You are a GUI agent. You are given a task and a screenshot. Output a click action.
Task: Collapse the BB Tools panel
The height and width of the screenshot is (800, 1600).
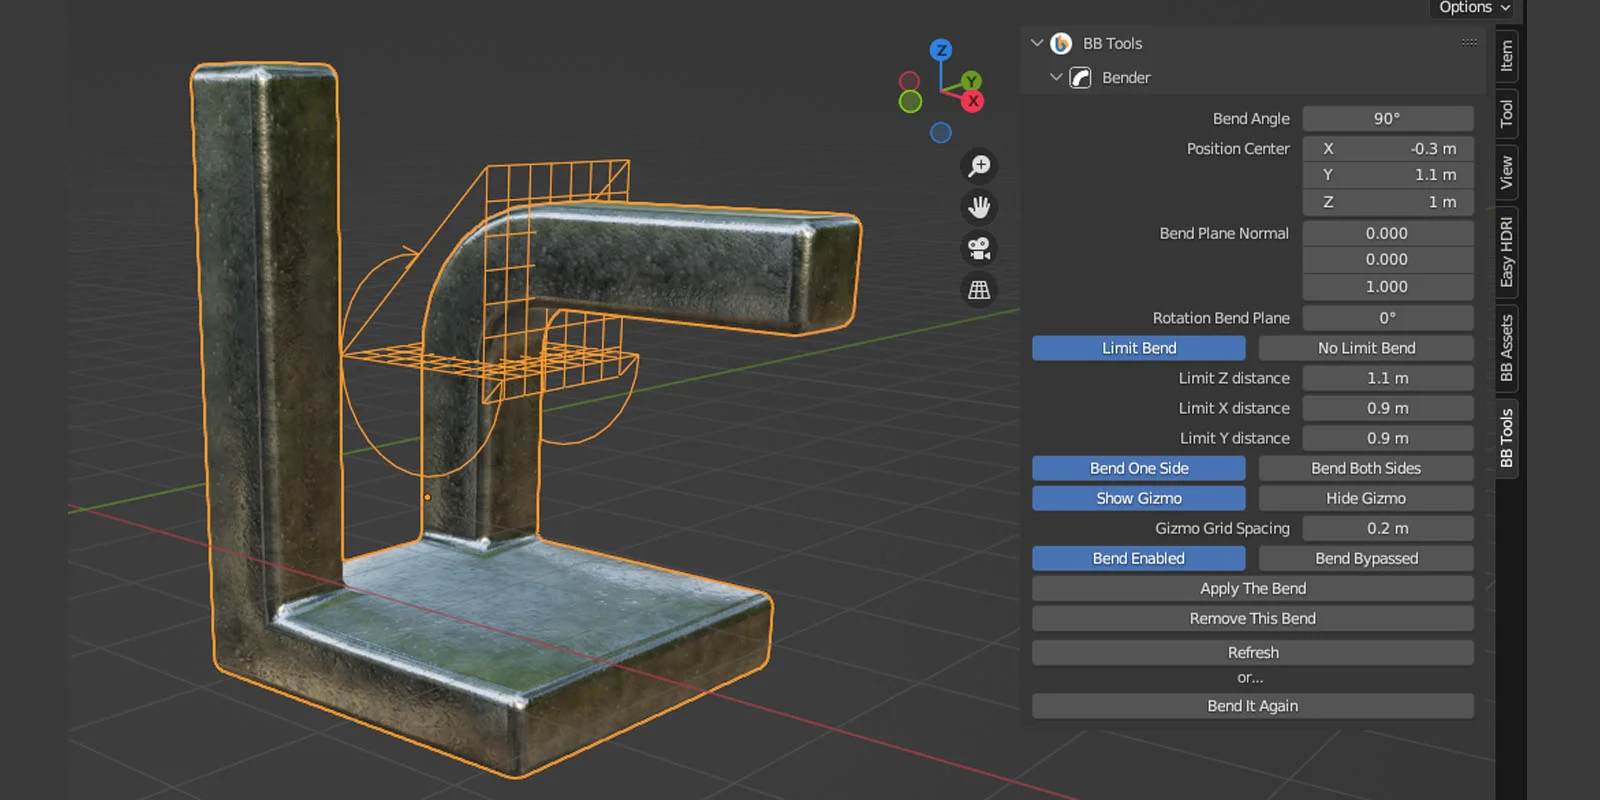pyautogui.click(x=1037, y=43)
